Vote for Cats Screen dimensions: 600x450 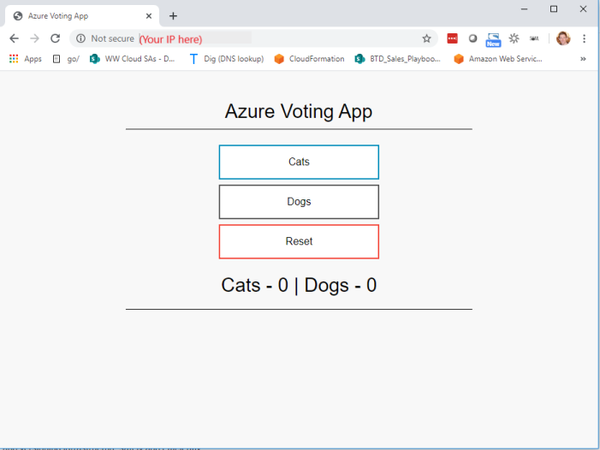pyautogui.click(x=299, y=162)
